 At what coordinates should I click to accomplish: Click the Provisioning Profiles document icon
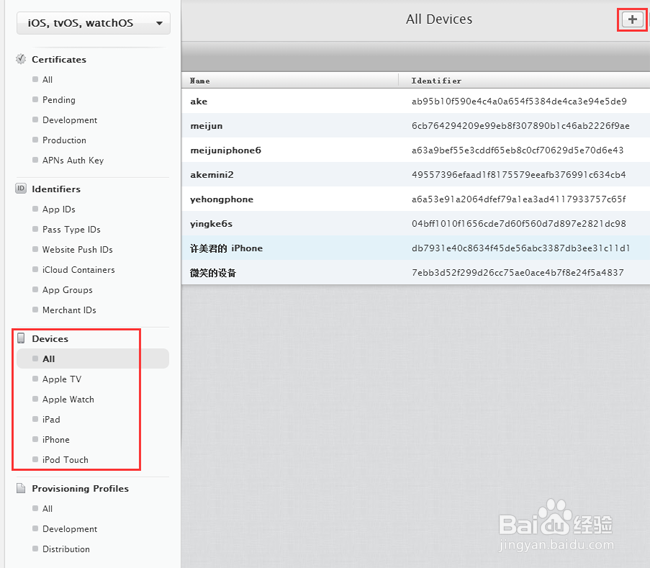21,488
